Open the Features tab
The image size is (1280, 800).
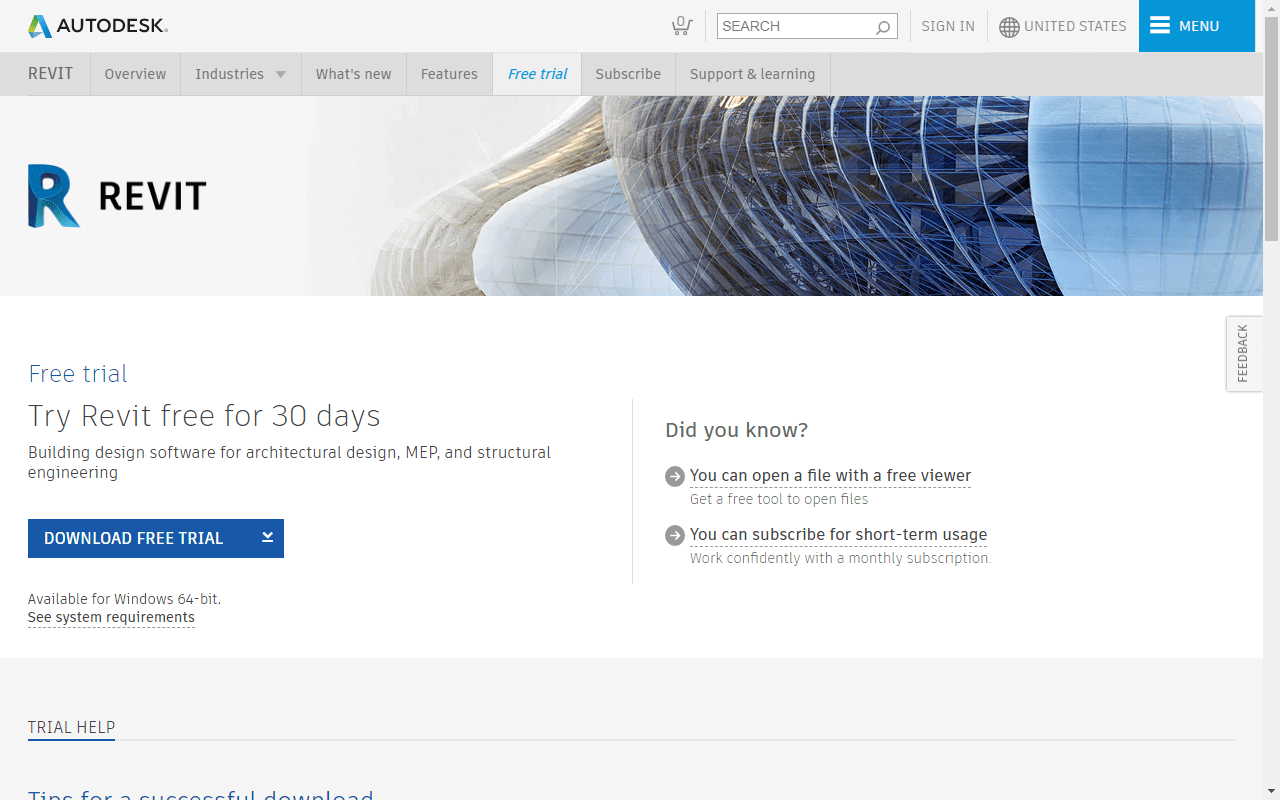tap(449, 74)
